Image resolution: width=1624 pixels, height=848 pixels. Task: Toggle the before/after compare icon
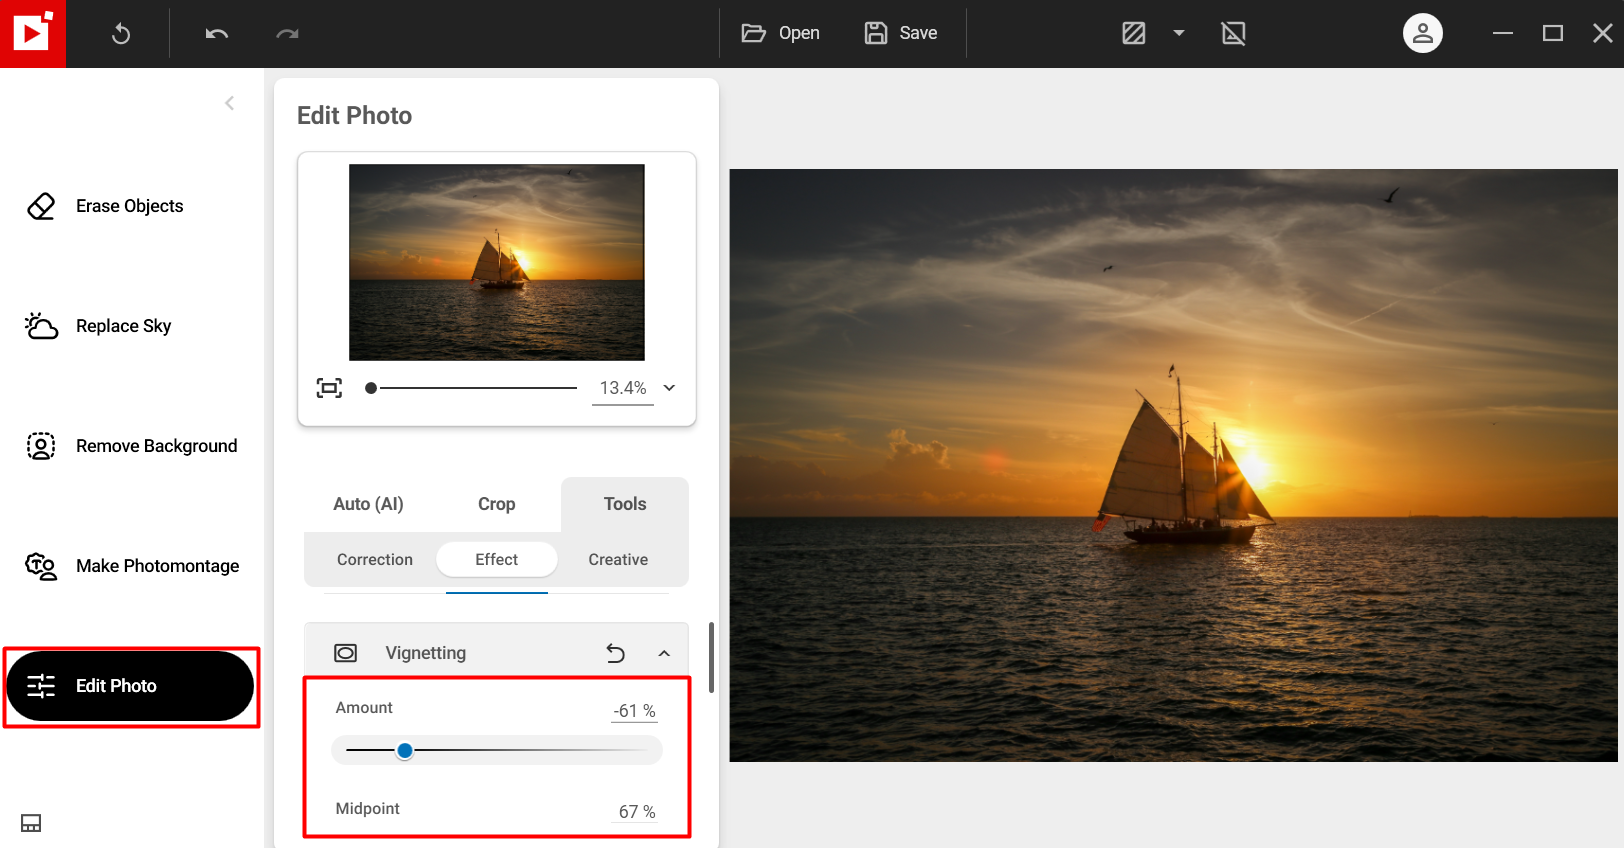tap(1134, 33)
